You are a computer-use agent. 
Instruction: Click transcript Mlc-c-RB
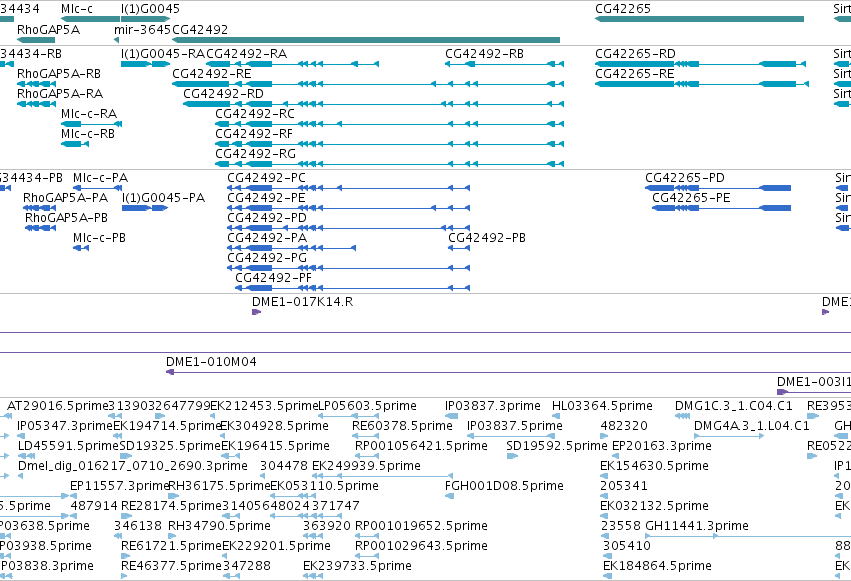pyautogui.click(x=75, y=144)
